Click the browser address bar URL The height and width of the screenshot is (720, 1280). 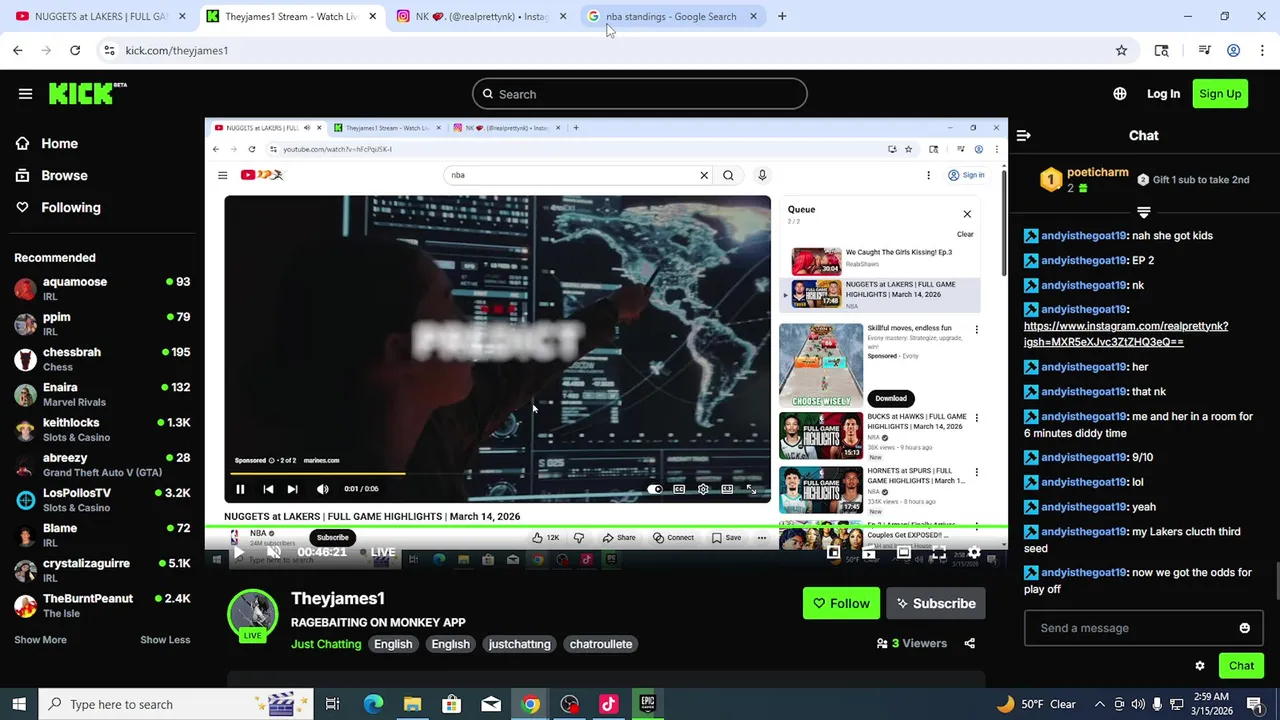click(x=177, y=50)
